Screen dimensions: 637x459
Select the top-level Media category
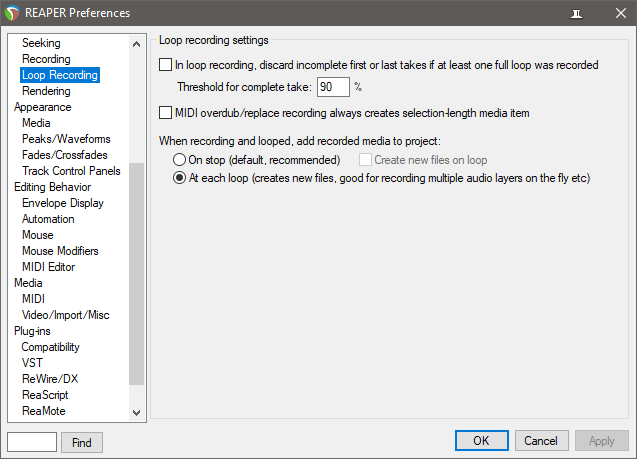tap(28, 283)
